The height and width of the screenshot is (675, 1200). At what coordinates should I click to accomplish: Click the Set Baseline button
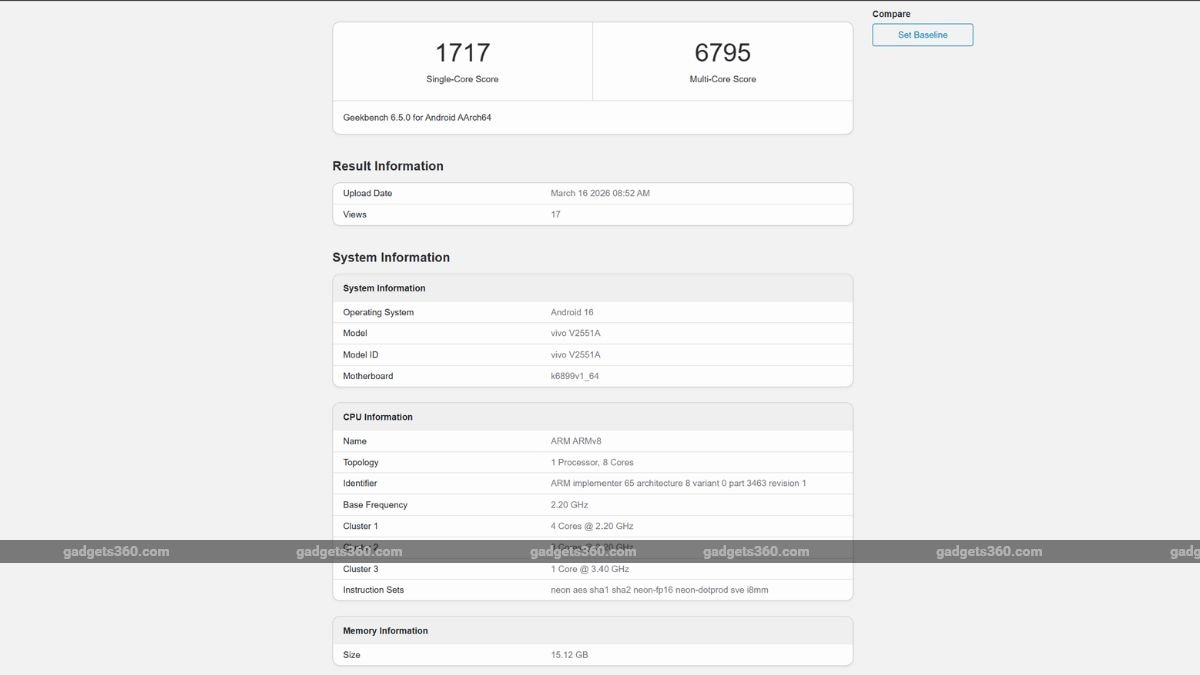pyautogui.click(x=921, y=34)
